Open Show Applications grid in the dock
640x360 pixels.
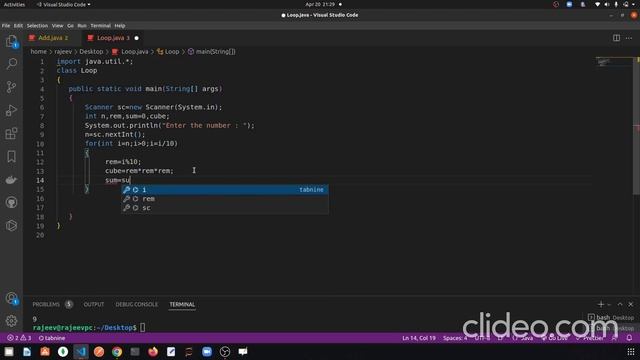click(x=631, y=352)
